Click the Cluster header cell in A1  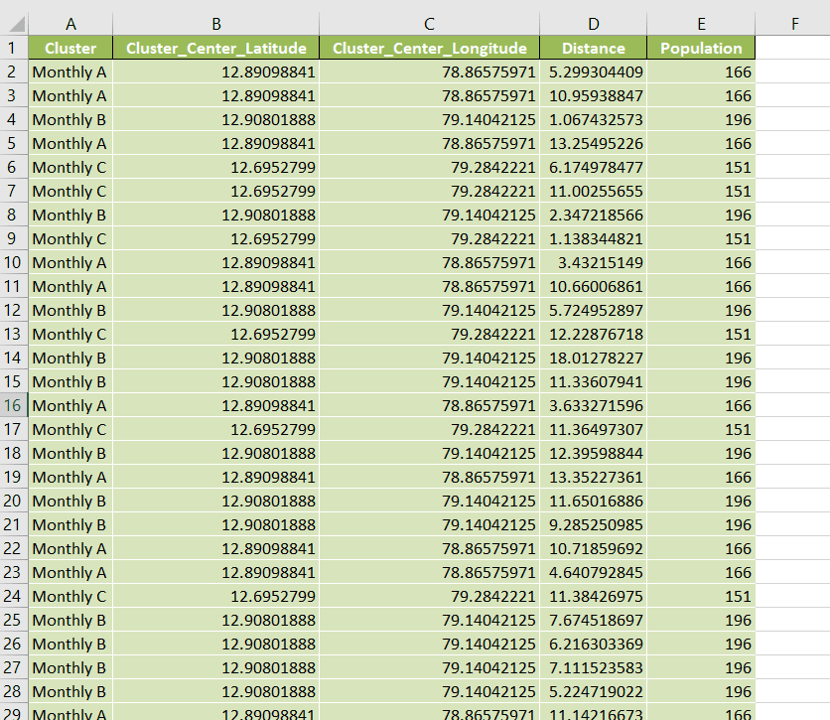(70, 47)
